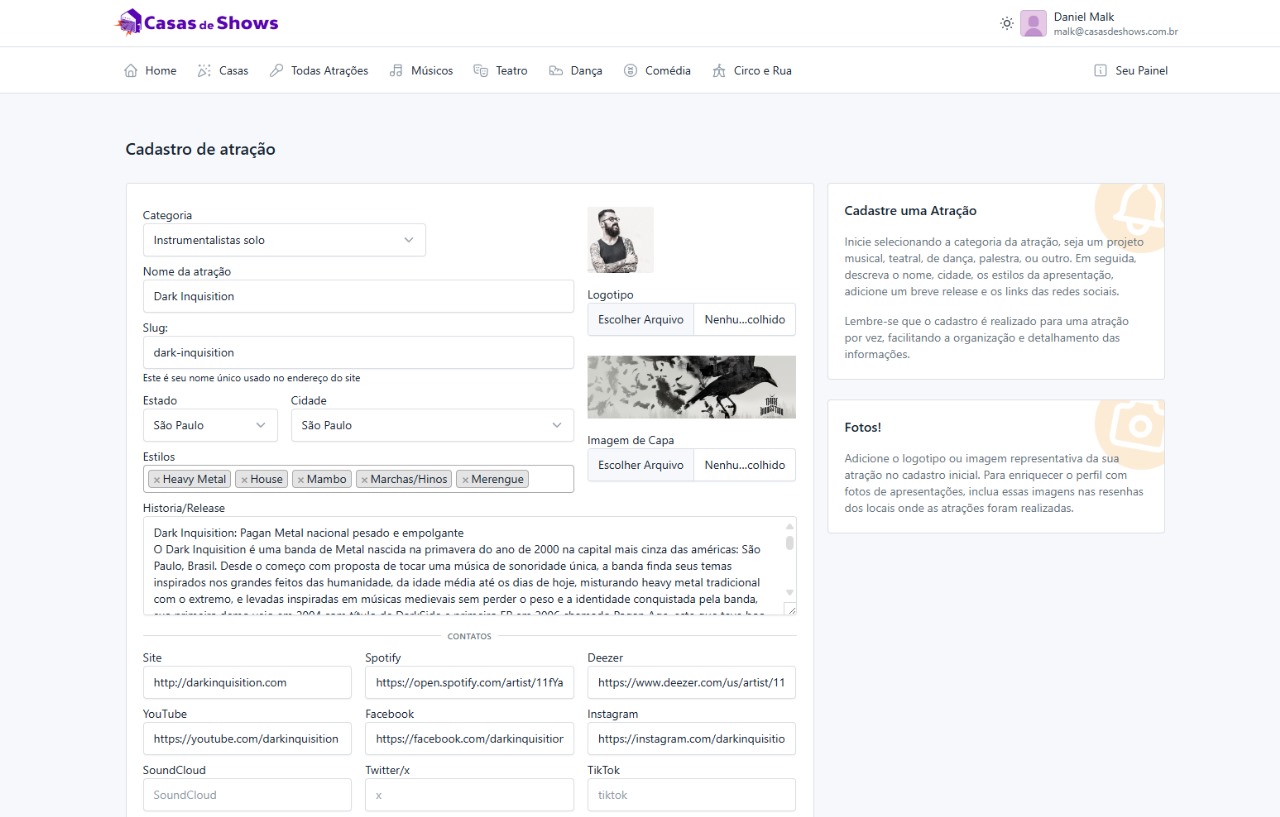Toggle the light/dark theme sun icon
Screen dimensions: 1280x817
click(x=1007, y=23)
